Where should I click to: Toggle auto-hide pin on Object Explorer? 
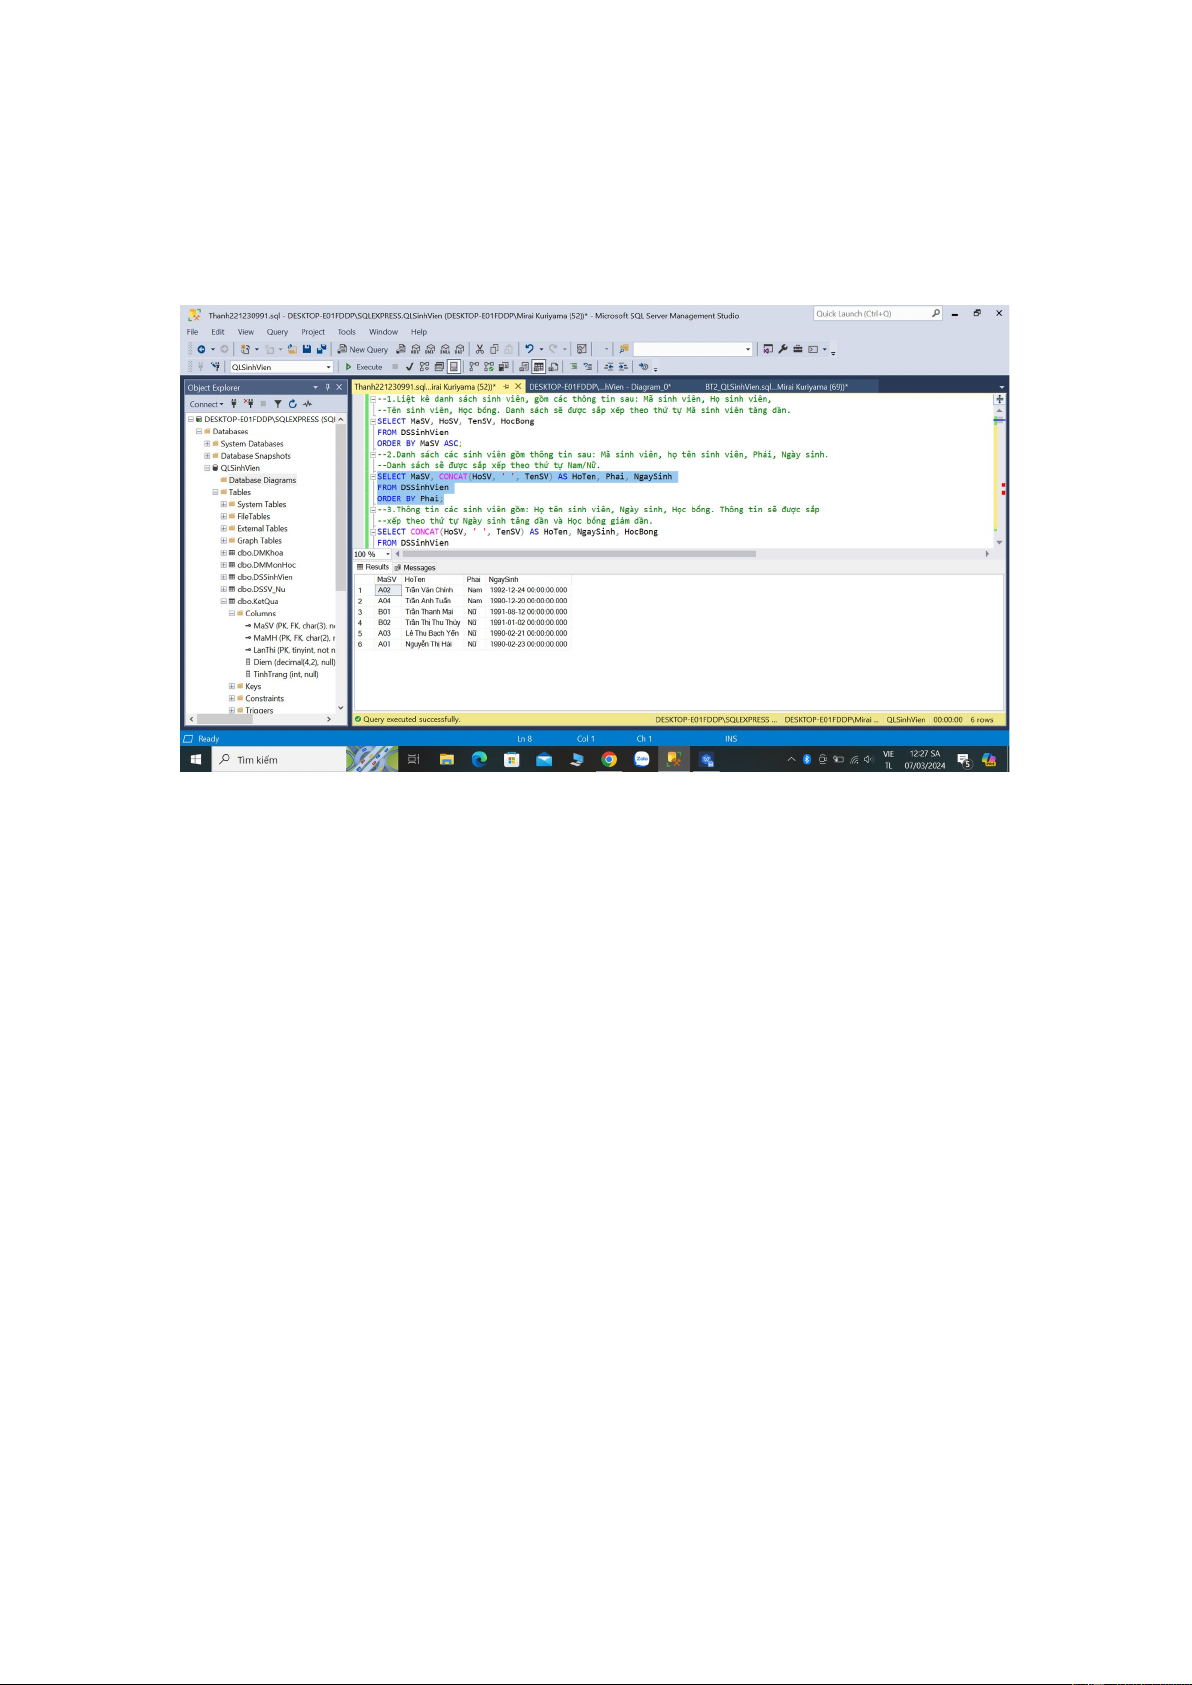(327, 387)
